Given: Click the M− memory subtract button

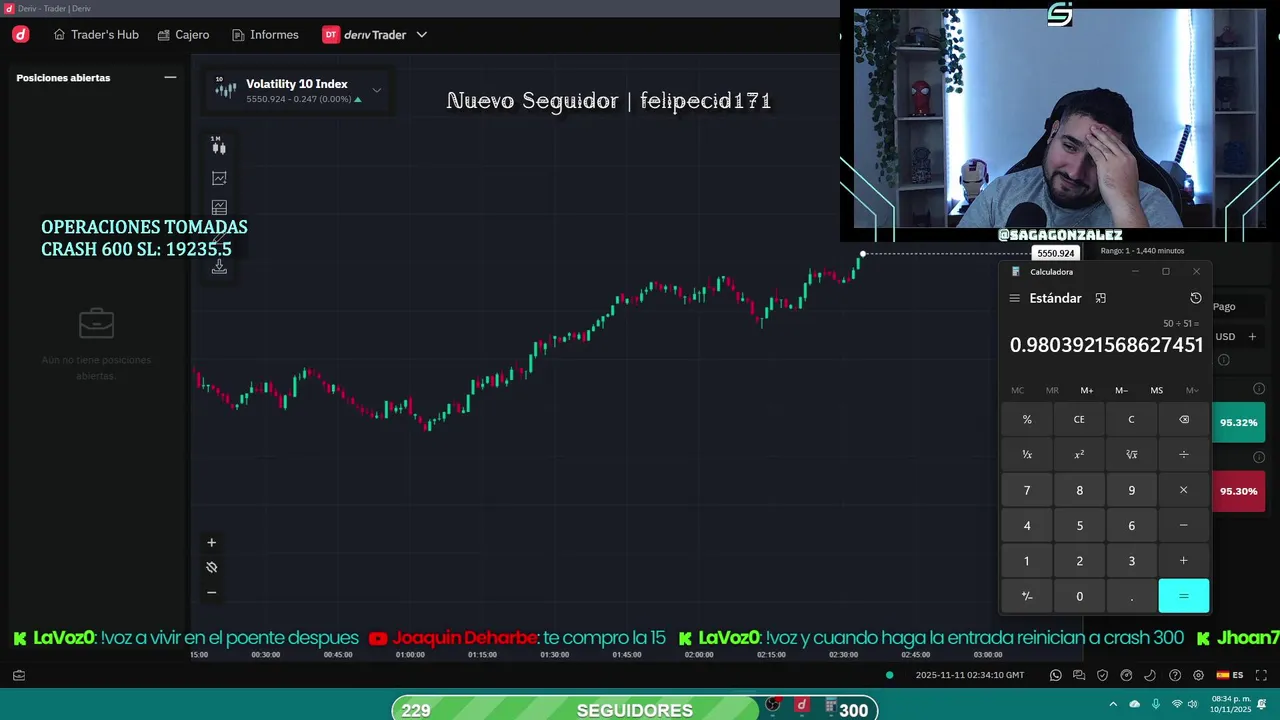Looking at the screenshot, I should pyautogui.click(x=1121, y=390).
